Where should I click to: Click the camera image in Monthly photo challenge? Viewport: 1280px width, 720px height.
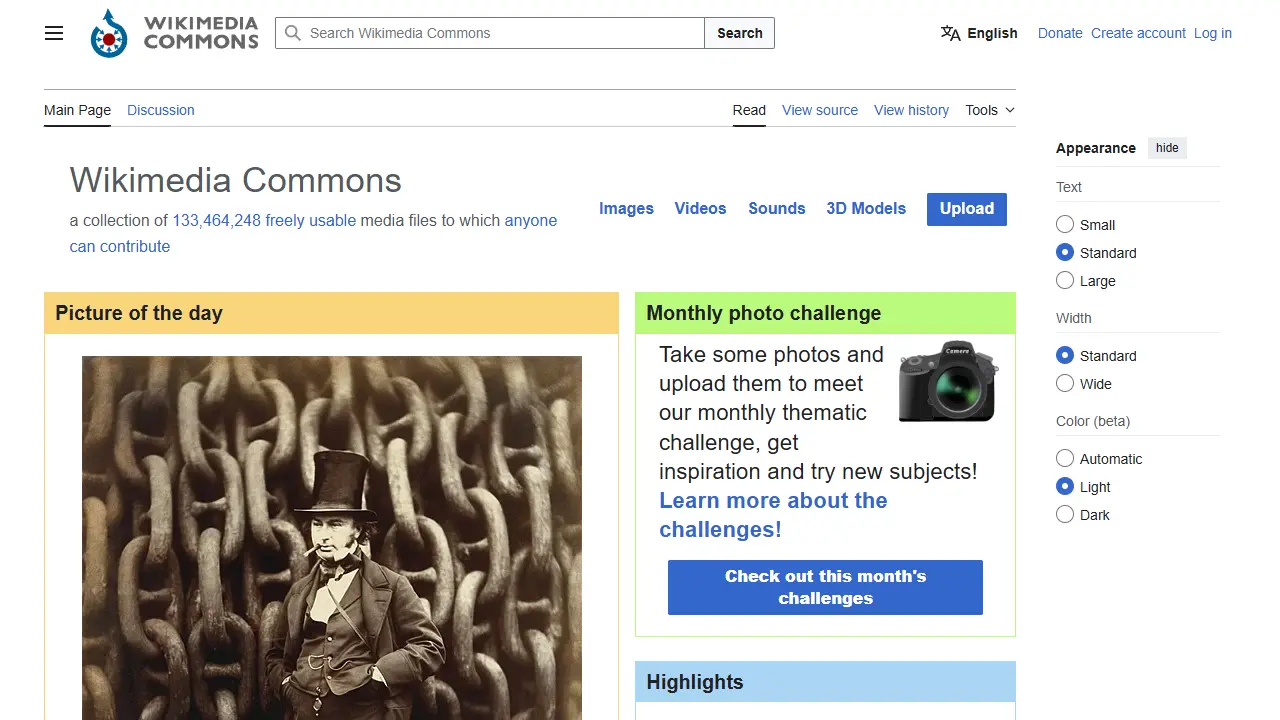(x=946, y=381)
